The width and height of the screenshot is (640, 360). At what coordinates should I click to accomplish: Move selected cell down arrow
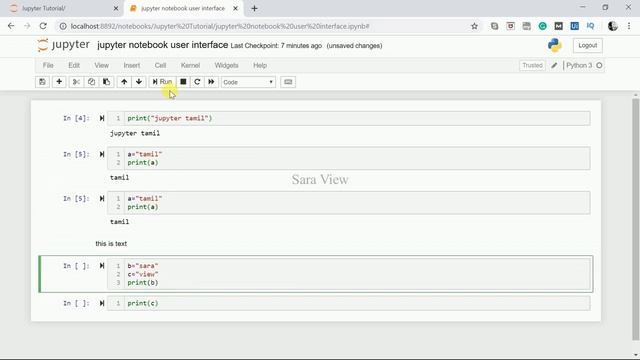tap(139, 82)
